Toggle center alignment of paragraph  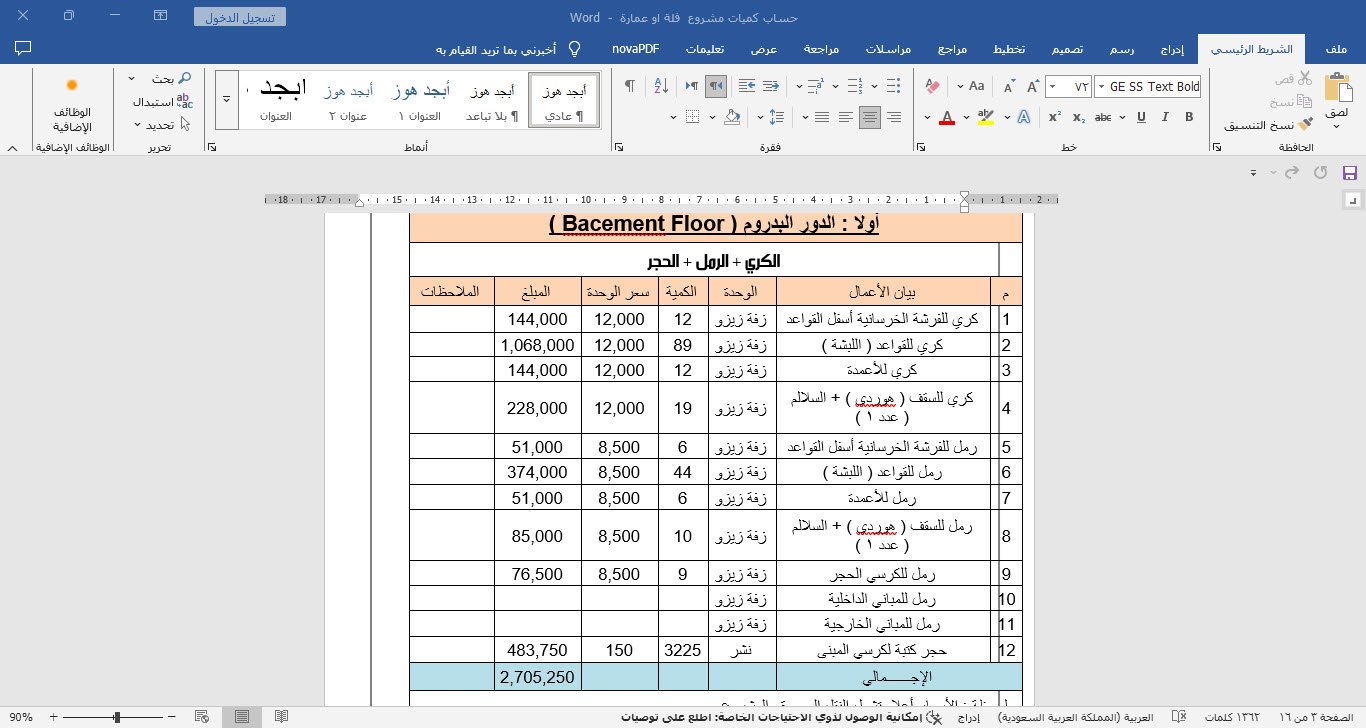[870, 117]
